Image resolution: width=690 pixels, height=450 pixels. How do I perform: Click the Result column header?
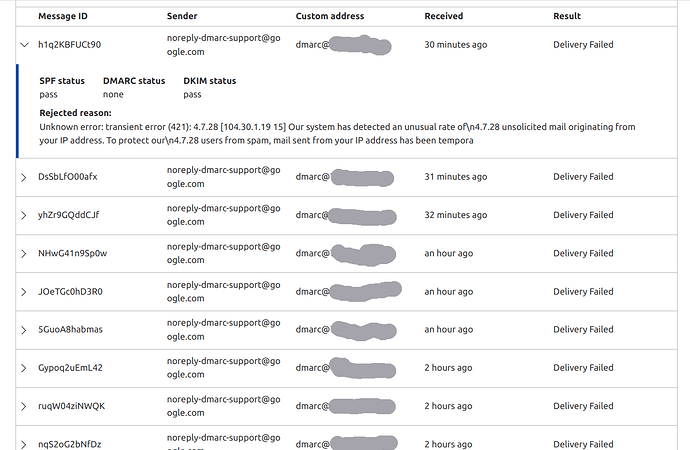tap(567, 16)
